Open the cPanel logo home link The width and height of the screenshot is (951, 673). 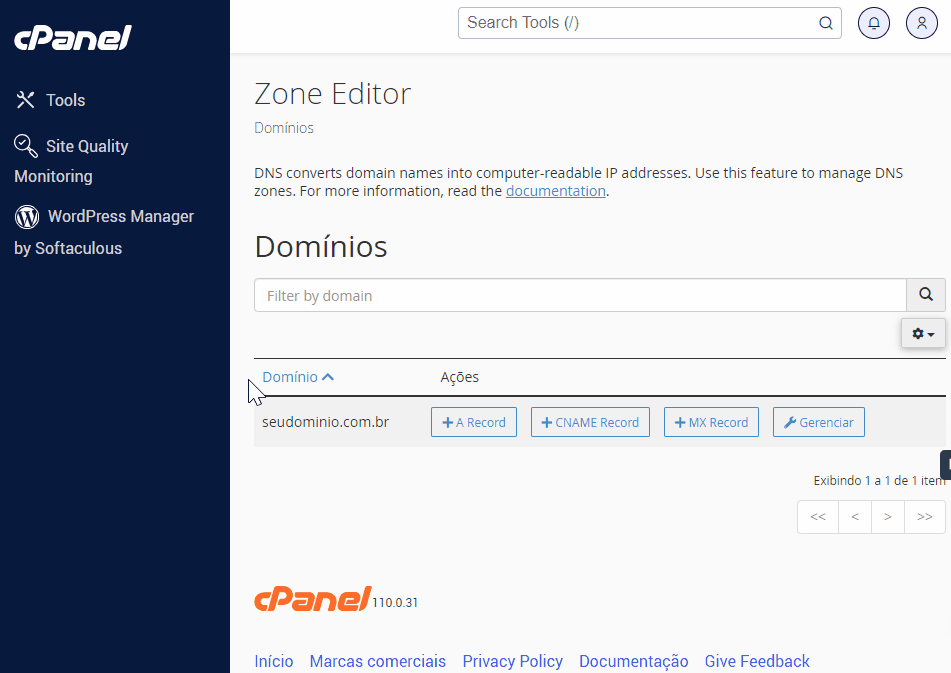click(73, 38)
